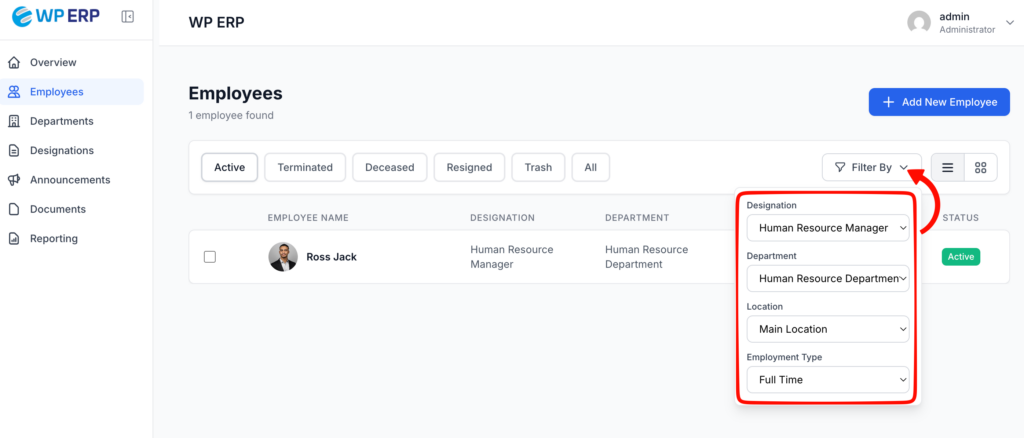Open Designations in the sidebar
Viewport: 1024px width, 438px height.
pos(61,150)
